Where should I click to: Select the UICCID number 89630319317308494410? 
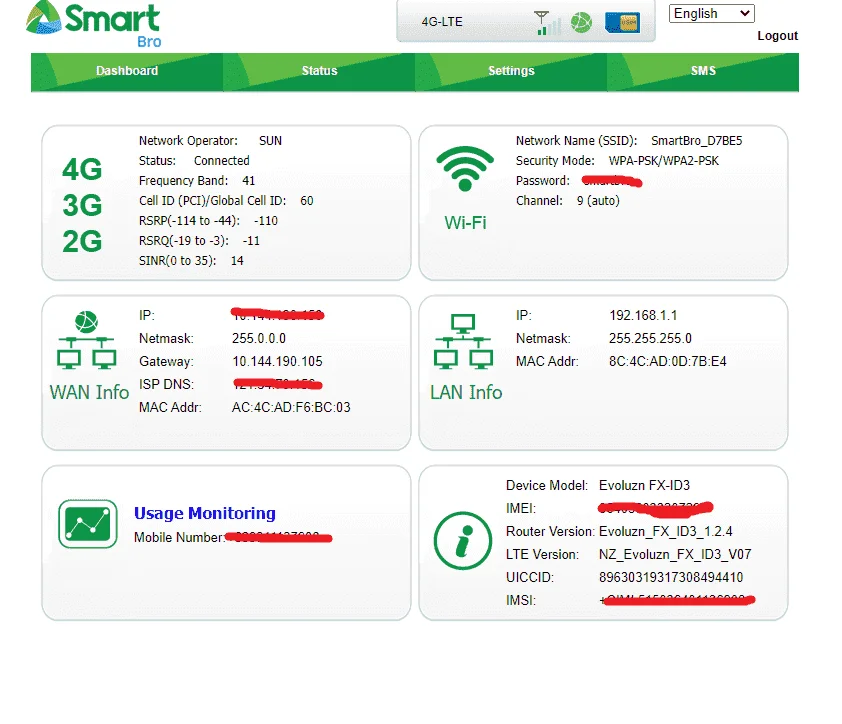pos(671,577)
